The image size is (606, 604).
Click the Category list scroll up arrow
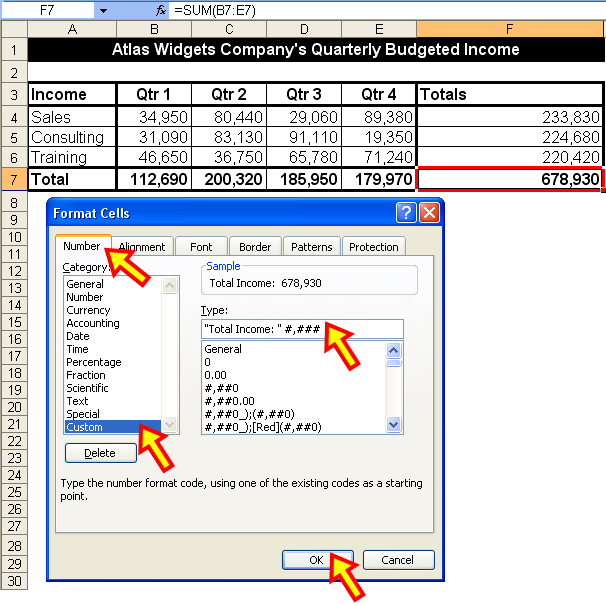click(169, 286)
